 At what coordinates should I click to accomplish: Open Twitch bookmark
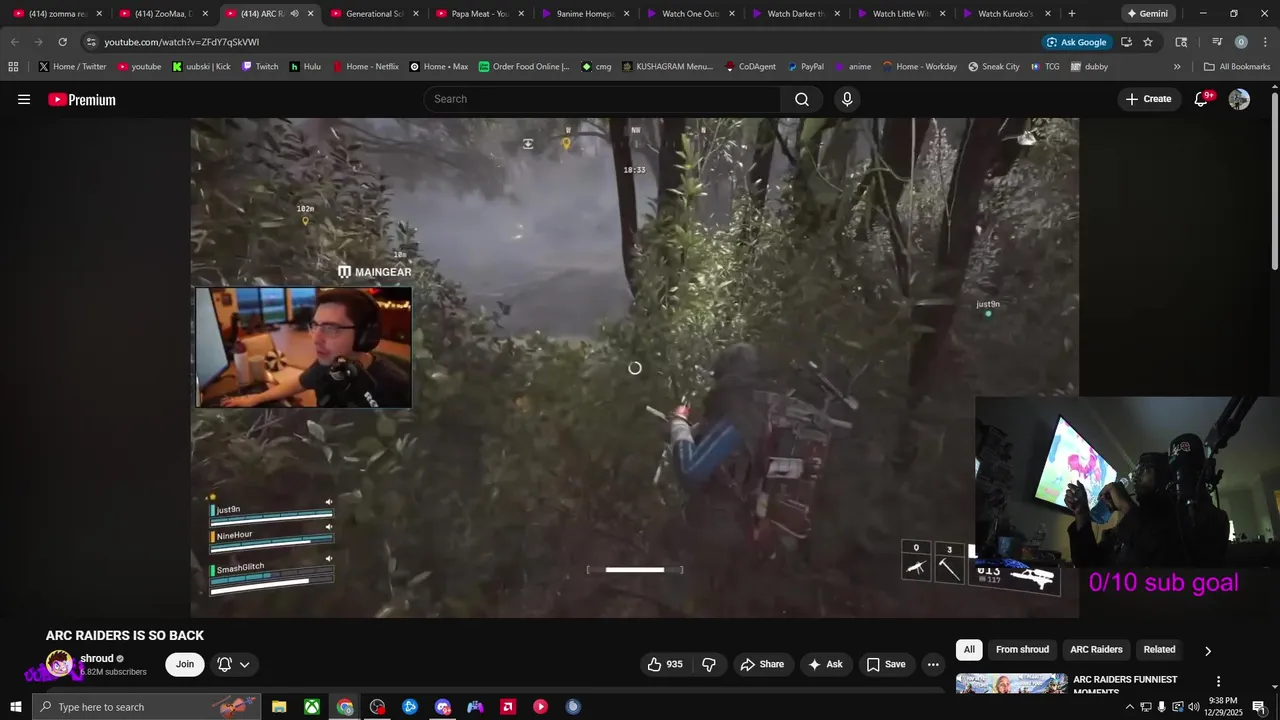tap(260, 67)
